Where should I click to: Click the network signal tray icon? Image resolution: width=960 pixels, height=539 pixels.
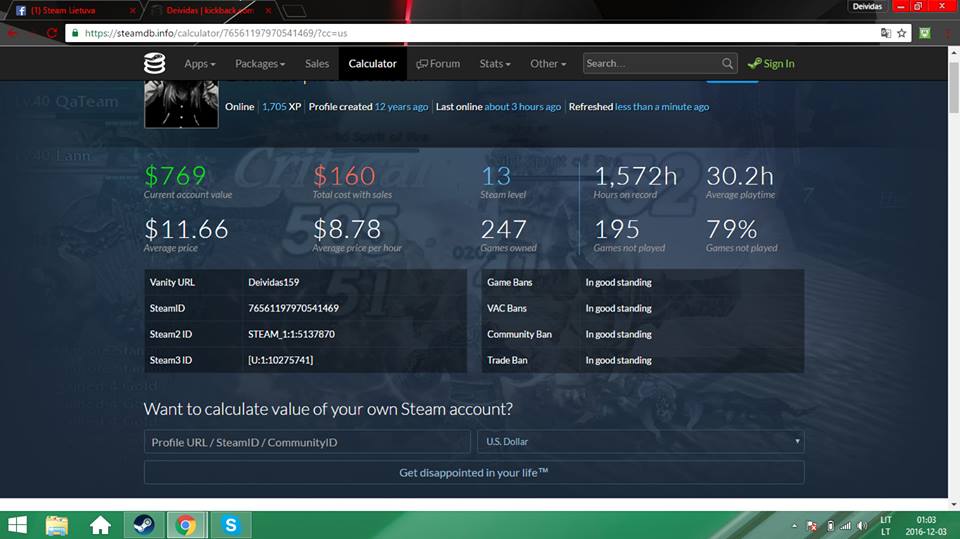tap(846, 526)
